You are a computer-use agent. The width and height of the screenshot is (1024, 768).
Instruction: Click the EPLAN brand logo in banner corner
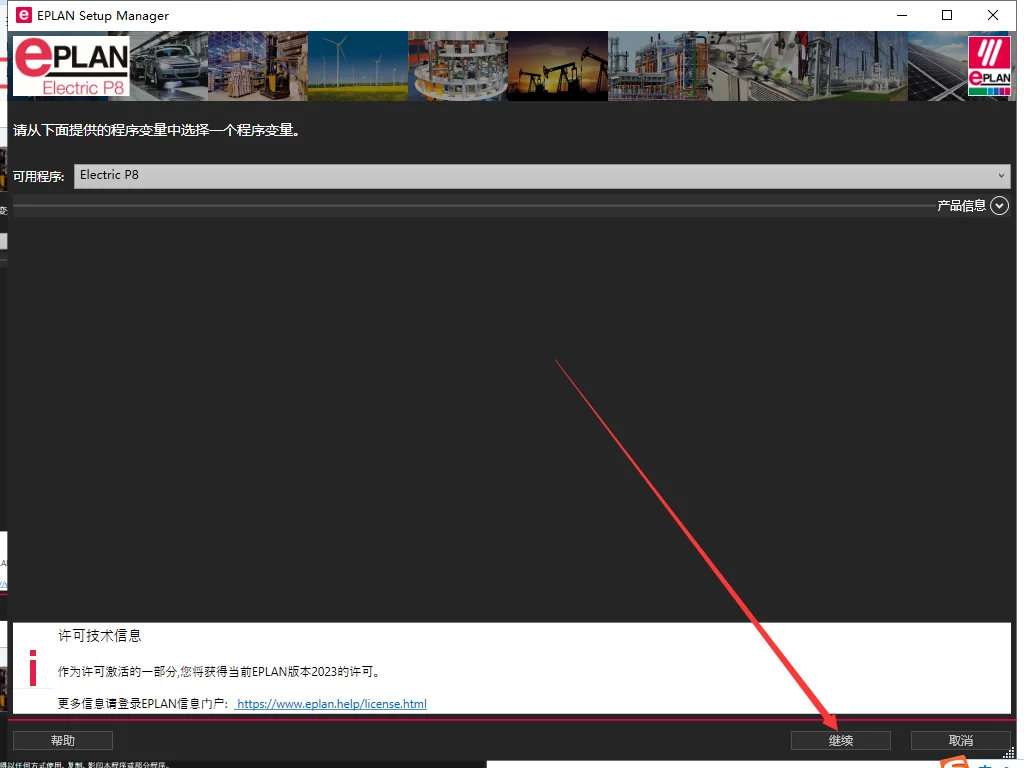click(989, 67)
